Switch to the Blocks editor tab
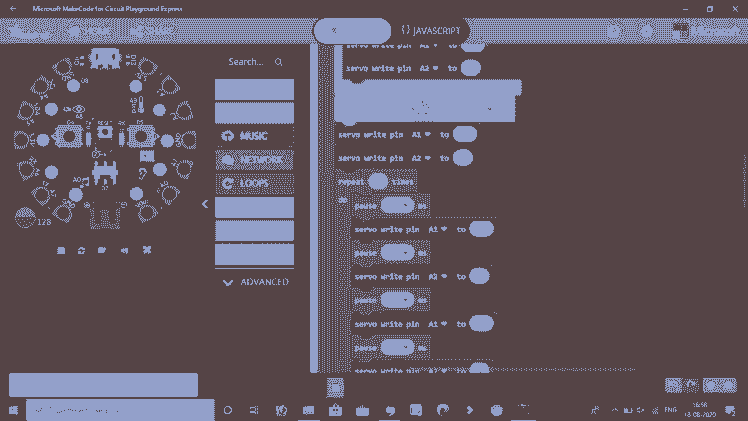 pos(352,31)
